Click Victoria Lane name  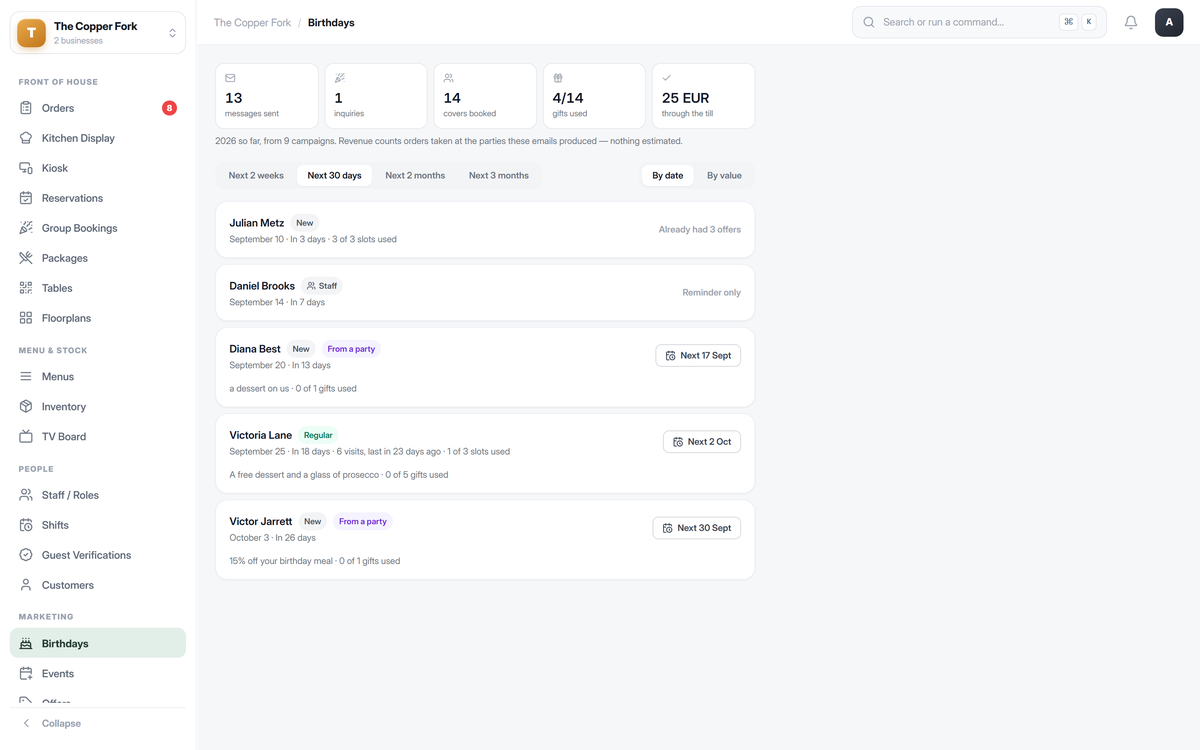(x=261, y=435)
